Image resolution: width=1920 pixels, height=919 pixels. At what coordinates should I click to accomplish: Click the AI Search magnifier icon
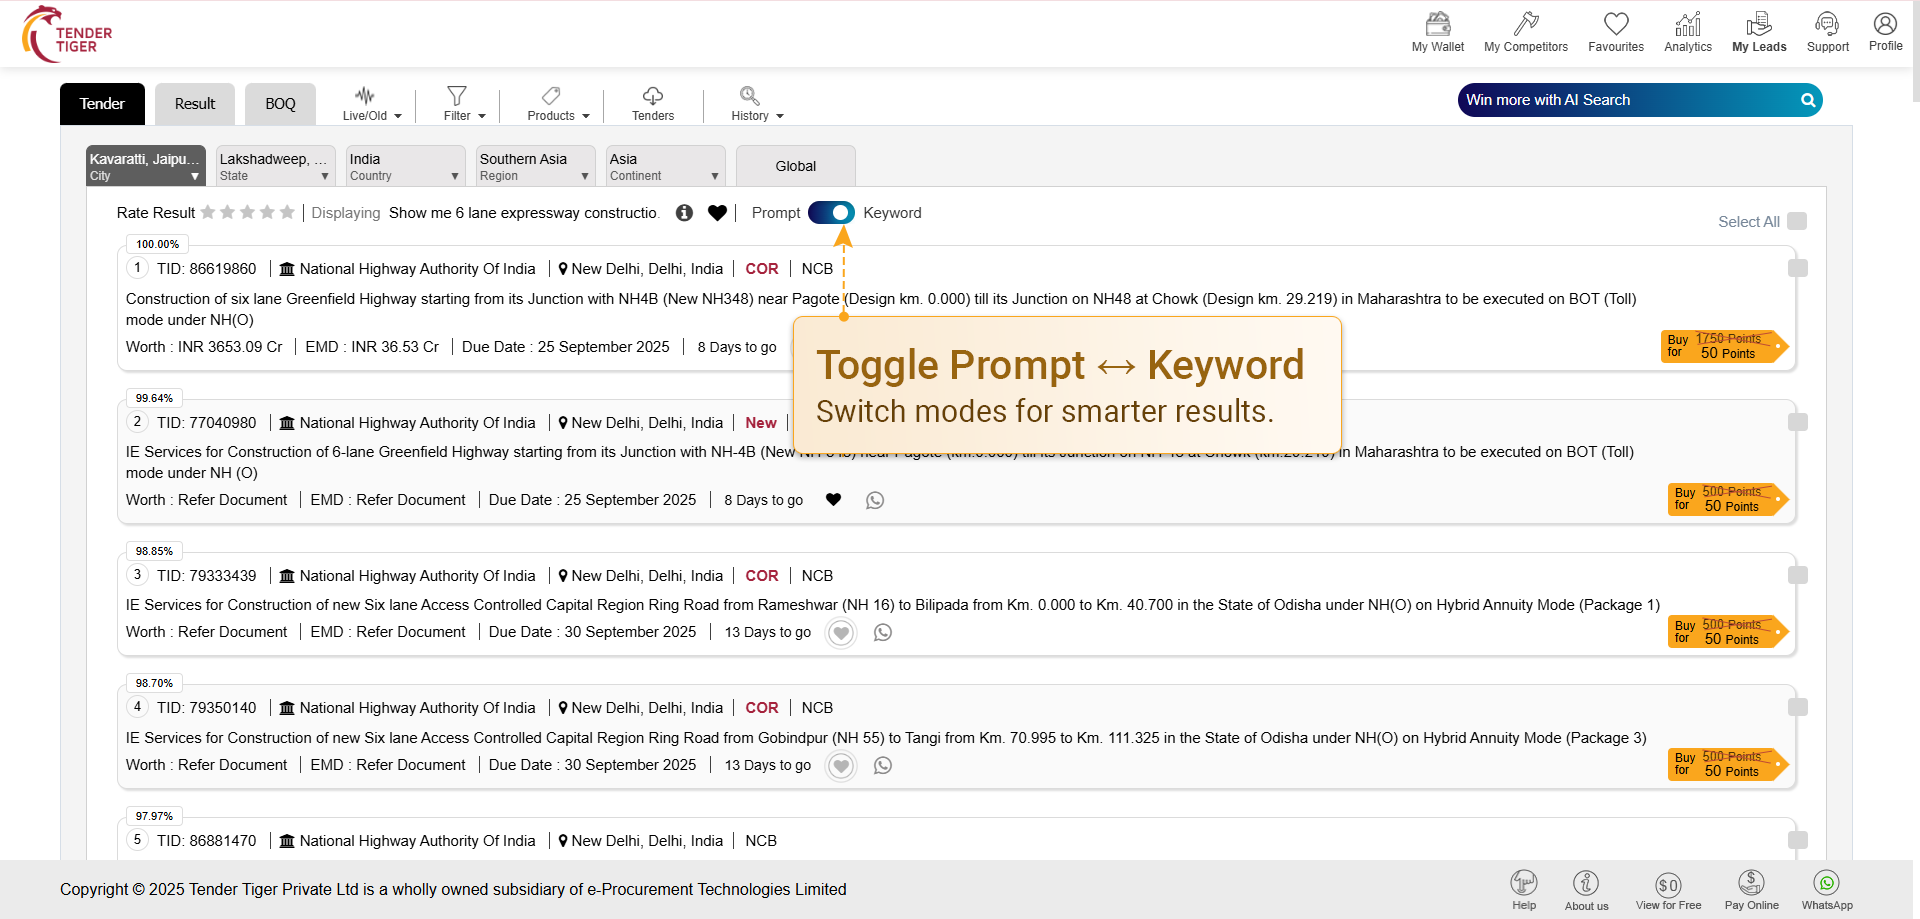pyautogui.click(x=1807, y=100)
